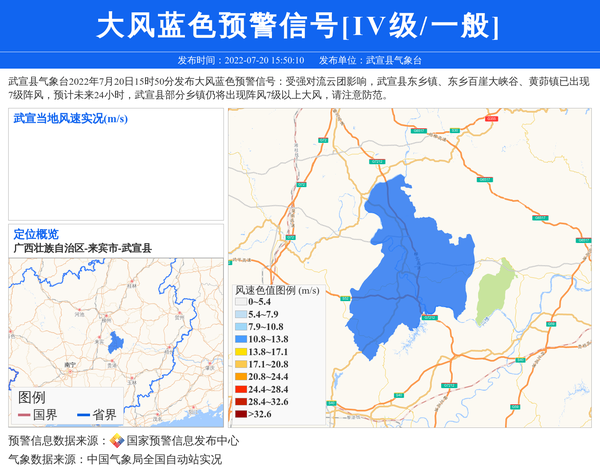Choose the 24.4~28.4 red legend swatch
Image resolution: width=600 pixels, height=471 pixels.
[240, 389]
